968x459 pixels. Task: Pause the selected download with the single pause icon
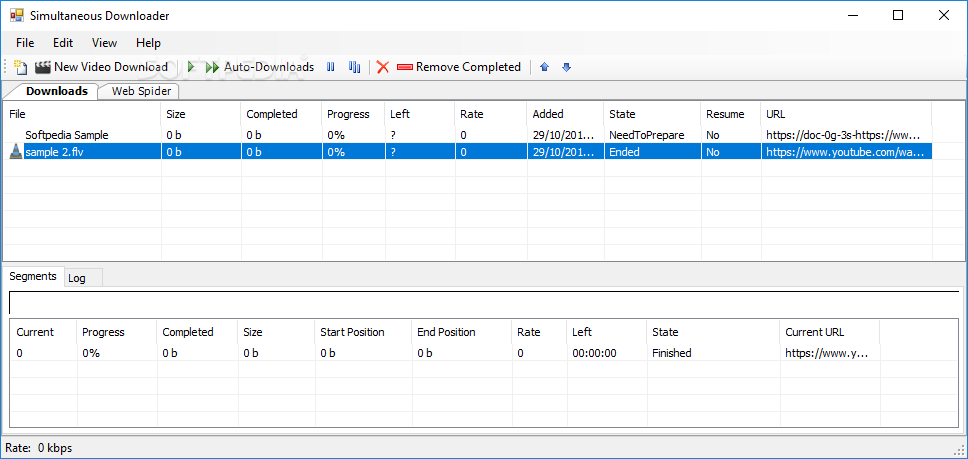[331, 67]
